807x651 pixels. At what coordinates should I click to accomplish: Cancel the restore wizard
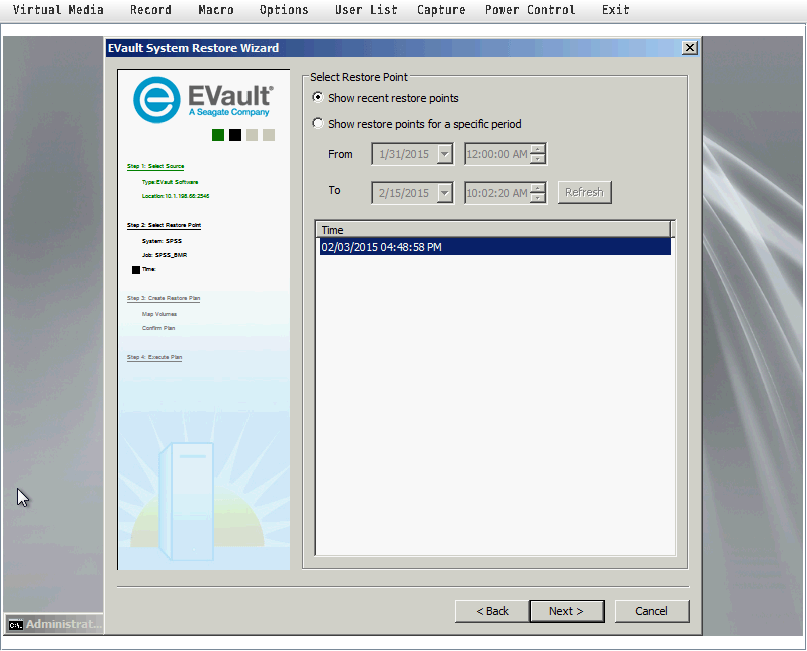[652, 611]
